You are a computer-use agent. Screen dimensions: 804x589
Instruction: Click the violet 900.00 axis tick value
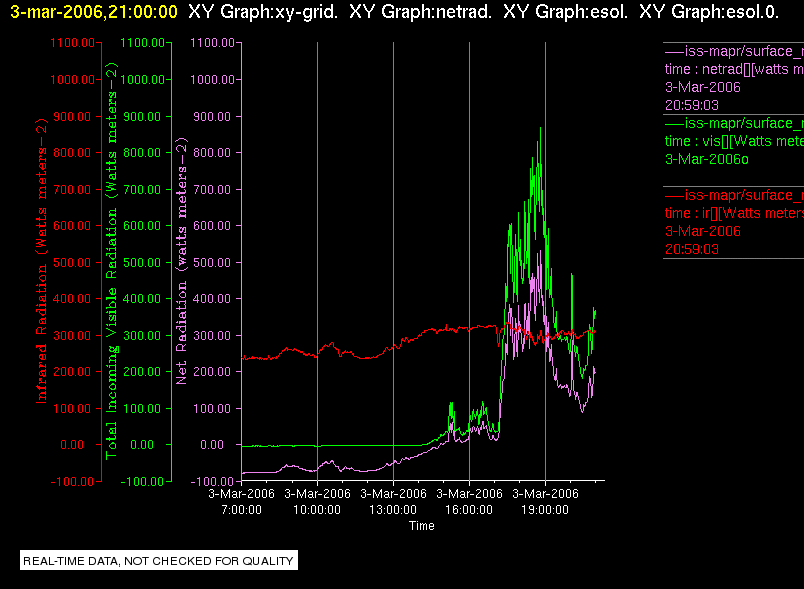(x=212, y=117)
